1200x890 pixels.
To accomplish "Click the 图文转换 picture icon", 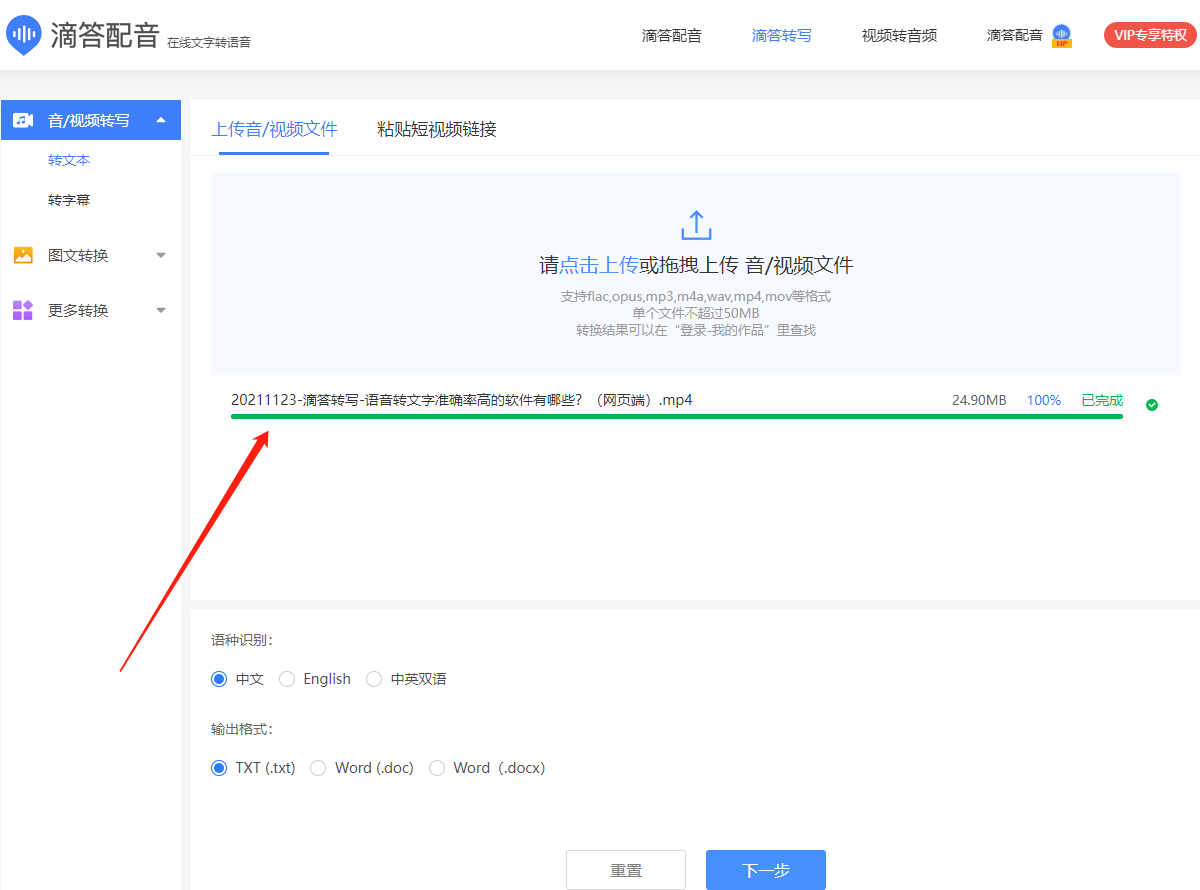I will pyautogui.click(x=23, y=255).
